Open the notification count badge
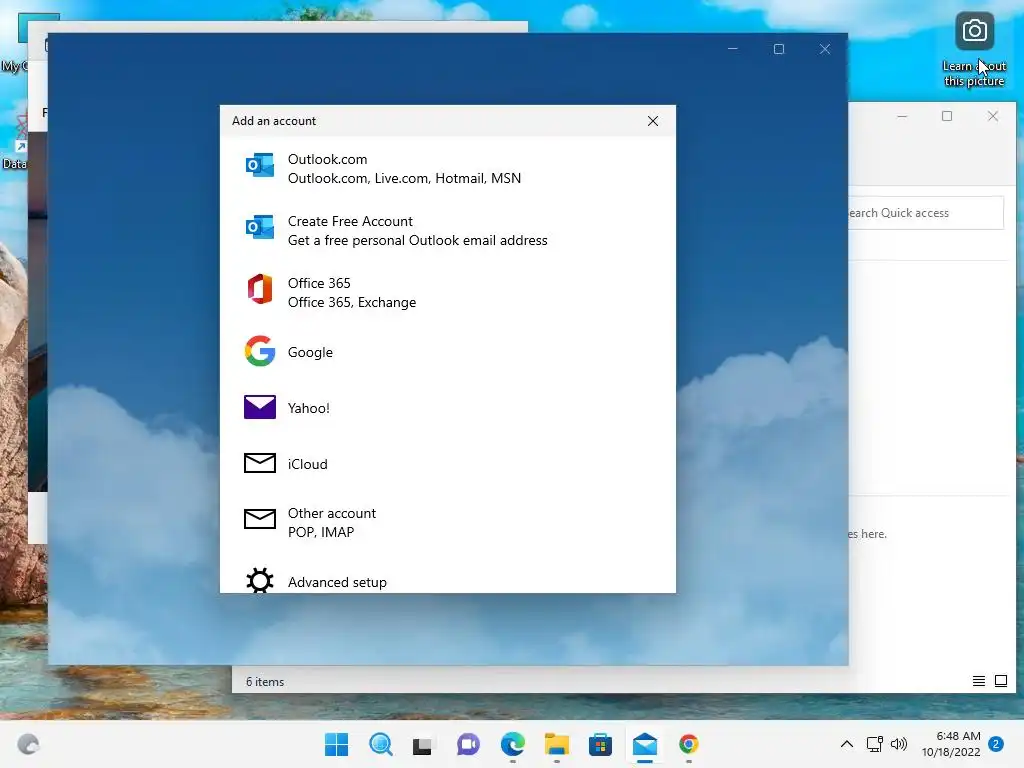The image size is (1024, 768). tap(996, 744)
